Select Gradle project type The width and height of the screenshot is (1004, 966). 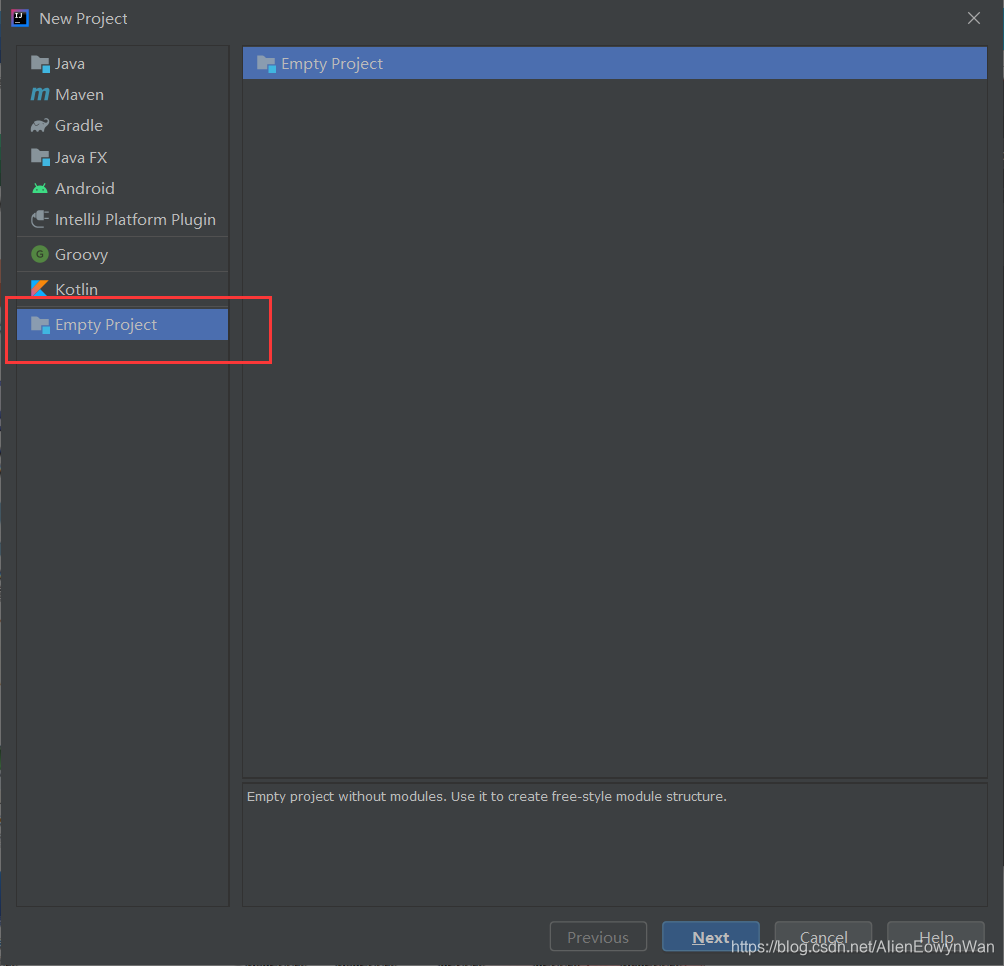click(x=122, y=125)
